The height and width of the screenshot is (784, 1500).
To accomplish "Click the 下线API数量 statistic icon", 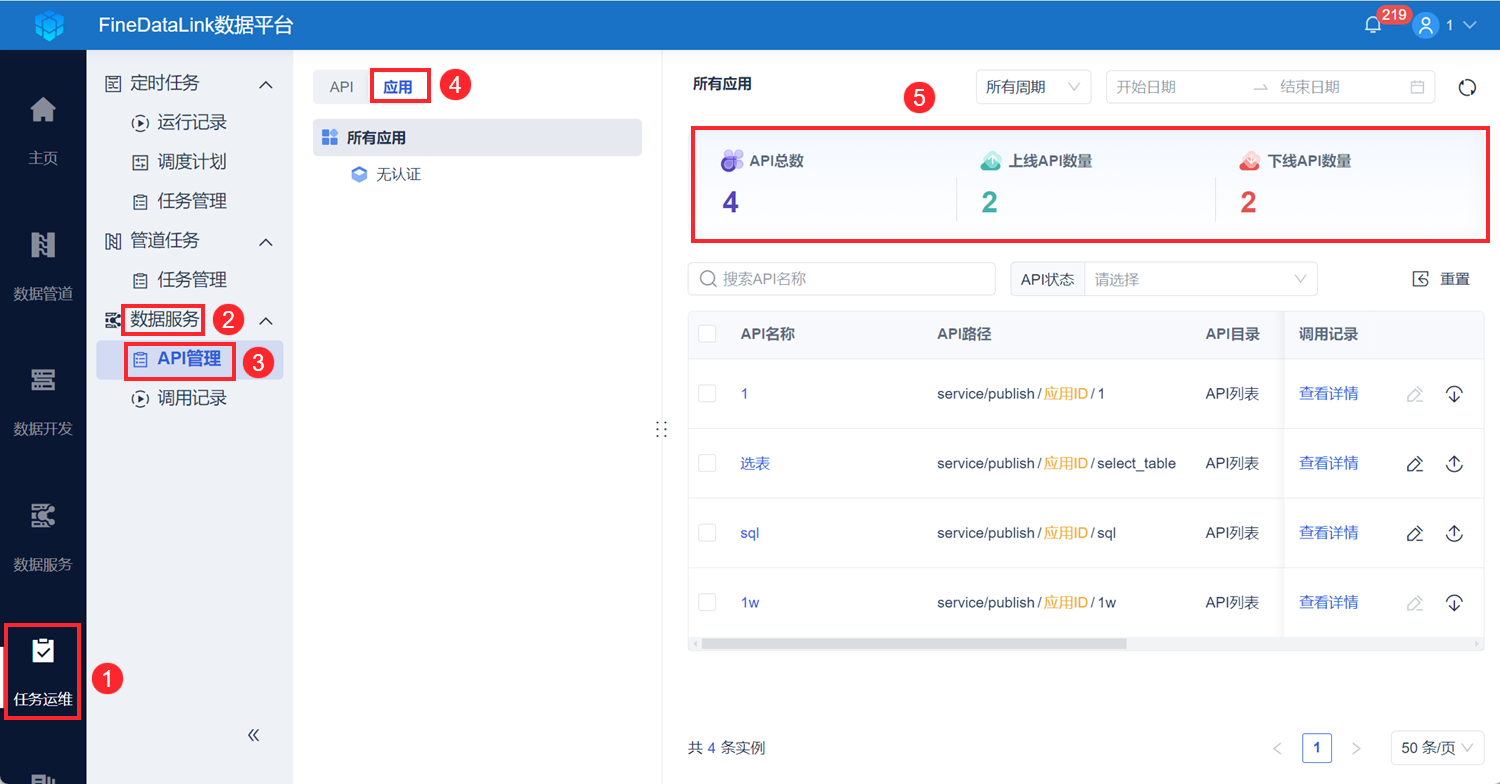I will pyautogui.click(x=1249, y=161).
